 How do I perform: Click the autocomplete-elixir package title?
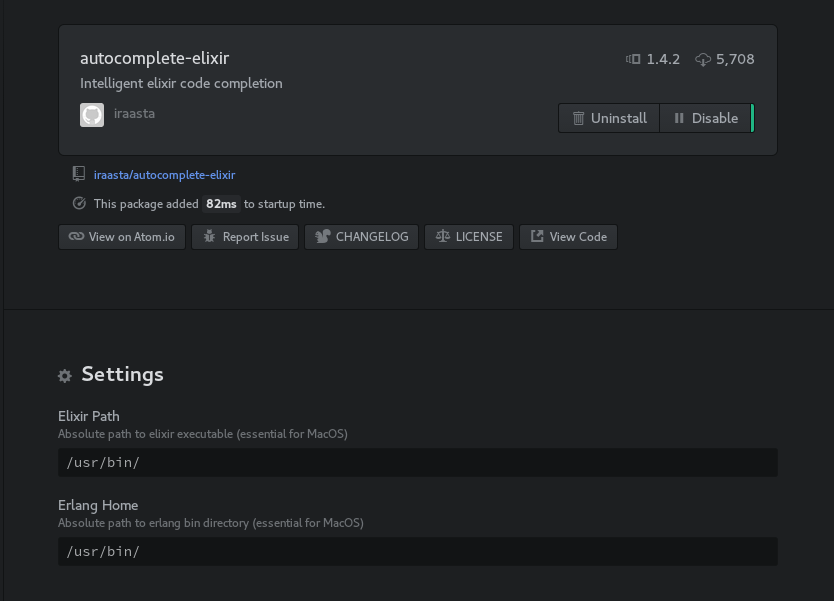[155, 58]
